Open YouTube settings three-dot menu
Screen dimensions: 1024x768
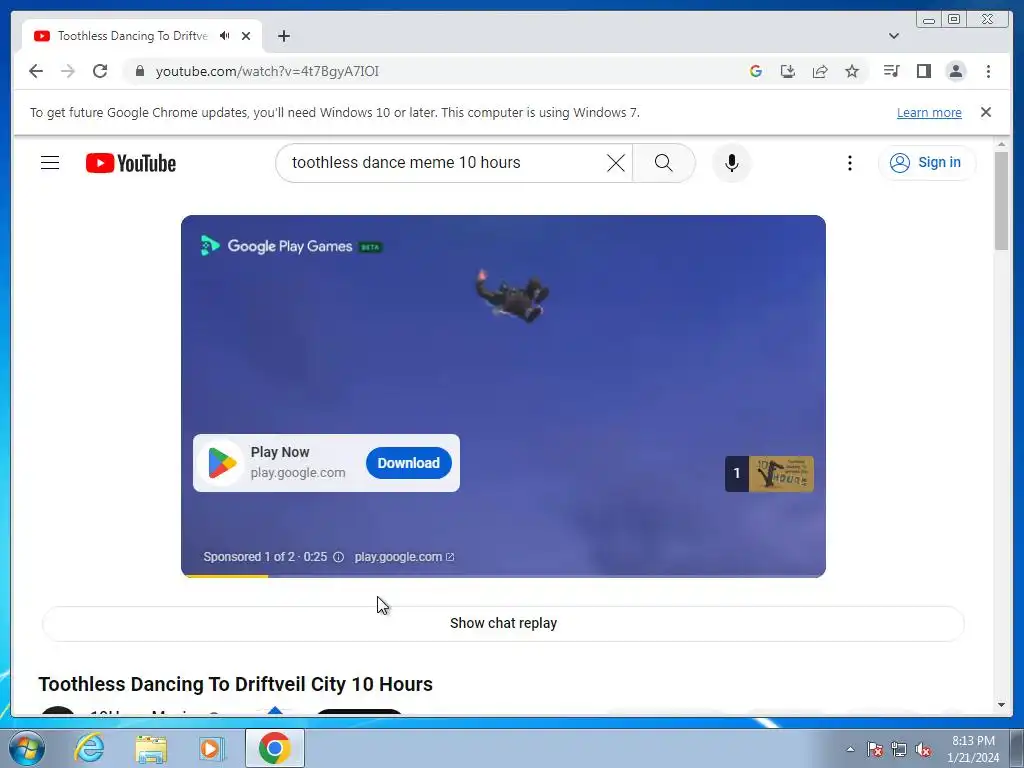click(x=850, y=163)
